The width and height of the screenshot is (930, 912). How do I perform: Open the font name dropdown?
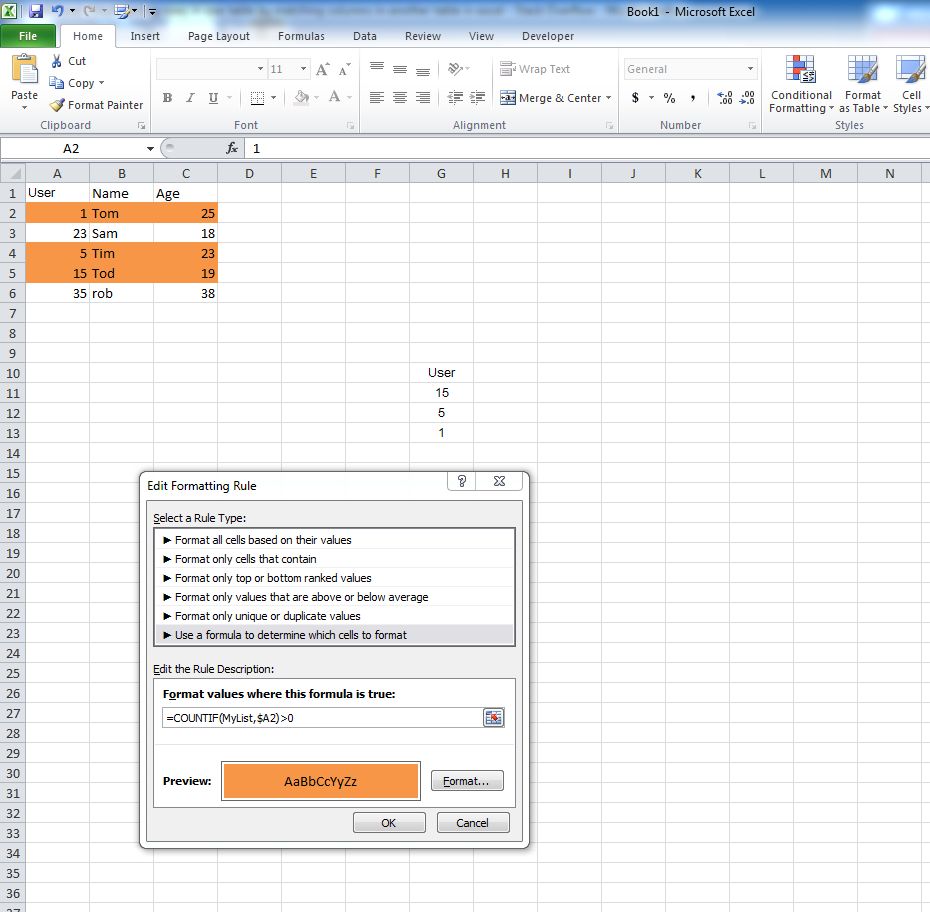coord(260,69)
